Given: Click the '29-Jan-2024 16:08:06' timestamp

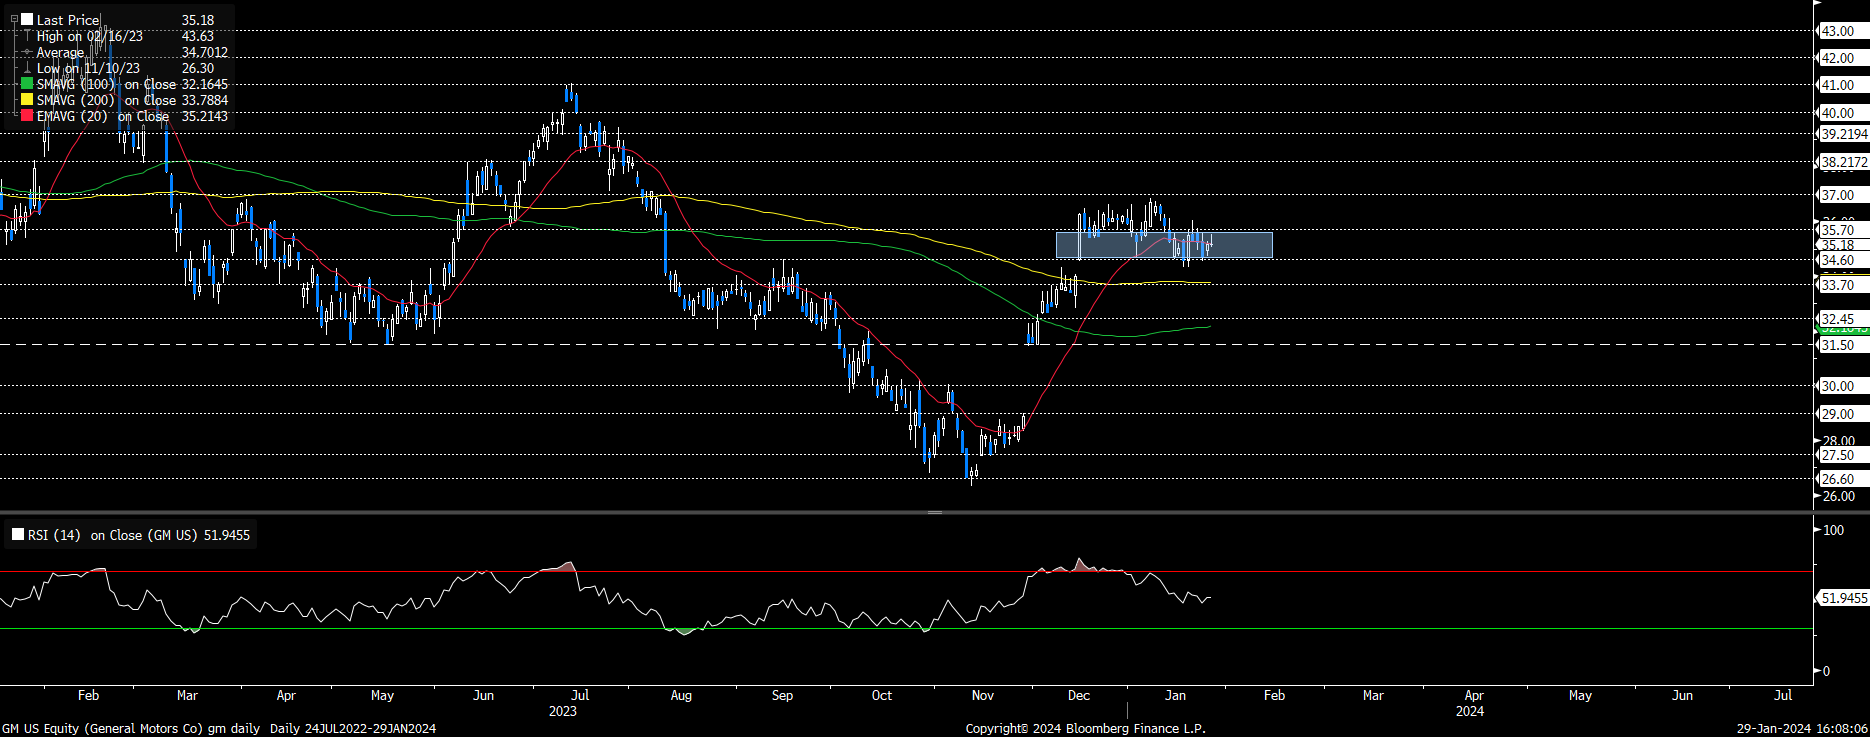Looking at the screenshot, I should 1802,728.
